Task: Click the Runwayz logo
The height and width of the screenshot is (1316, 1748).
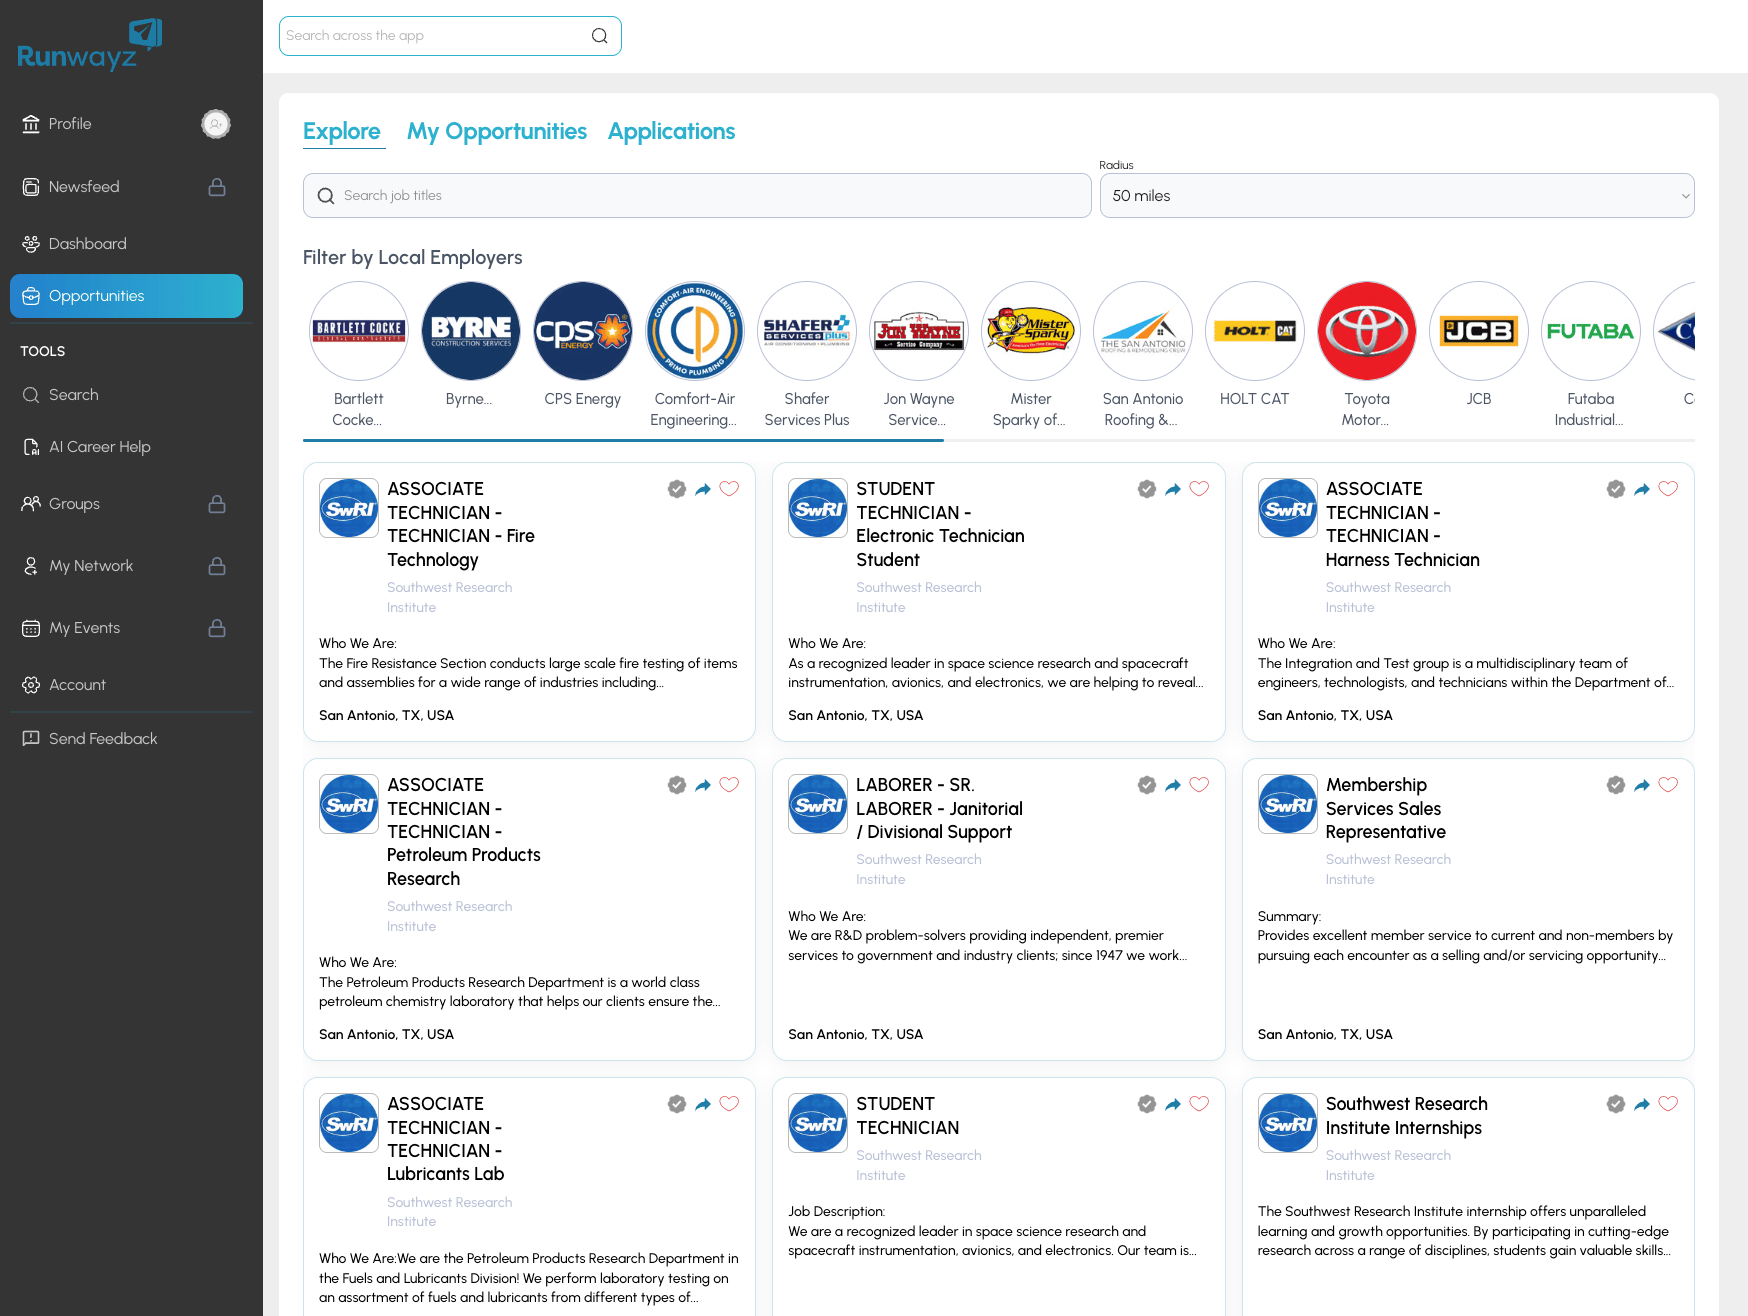Action: click(89, 46)
